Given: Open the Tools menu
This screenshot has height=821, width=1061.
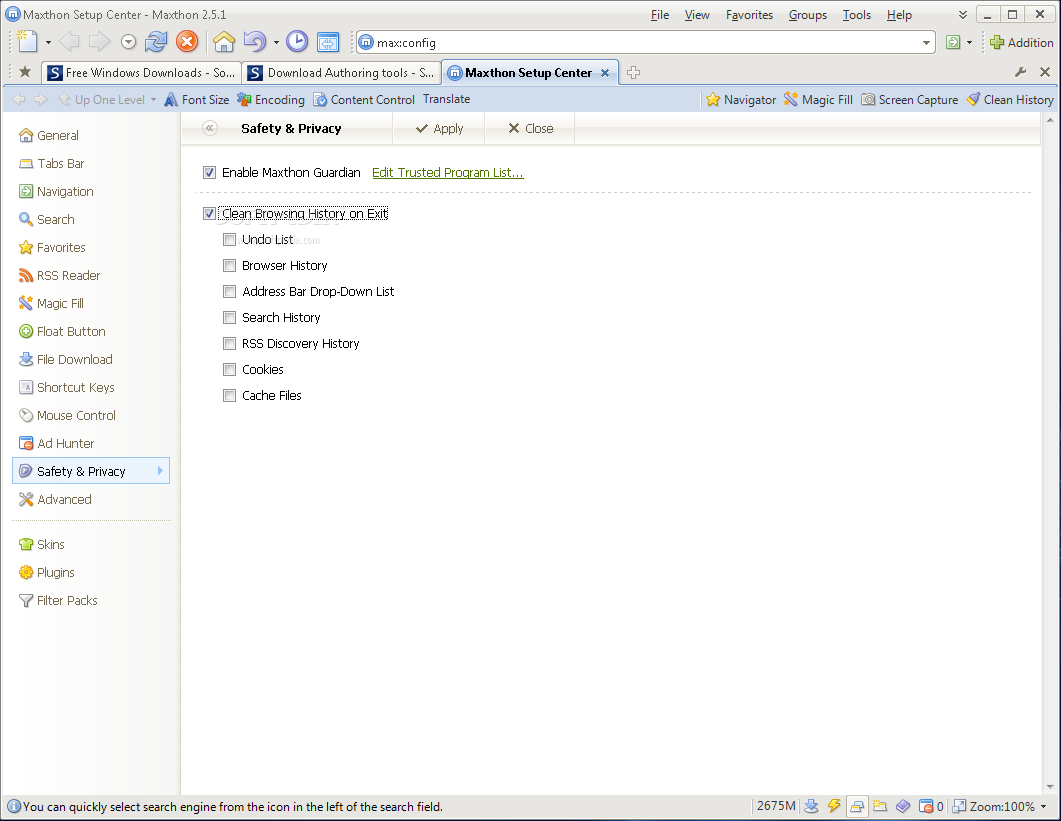Looking at the screenshot, I should [x=857, y=15].
